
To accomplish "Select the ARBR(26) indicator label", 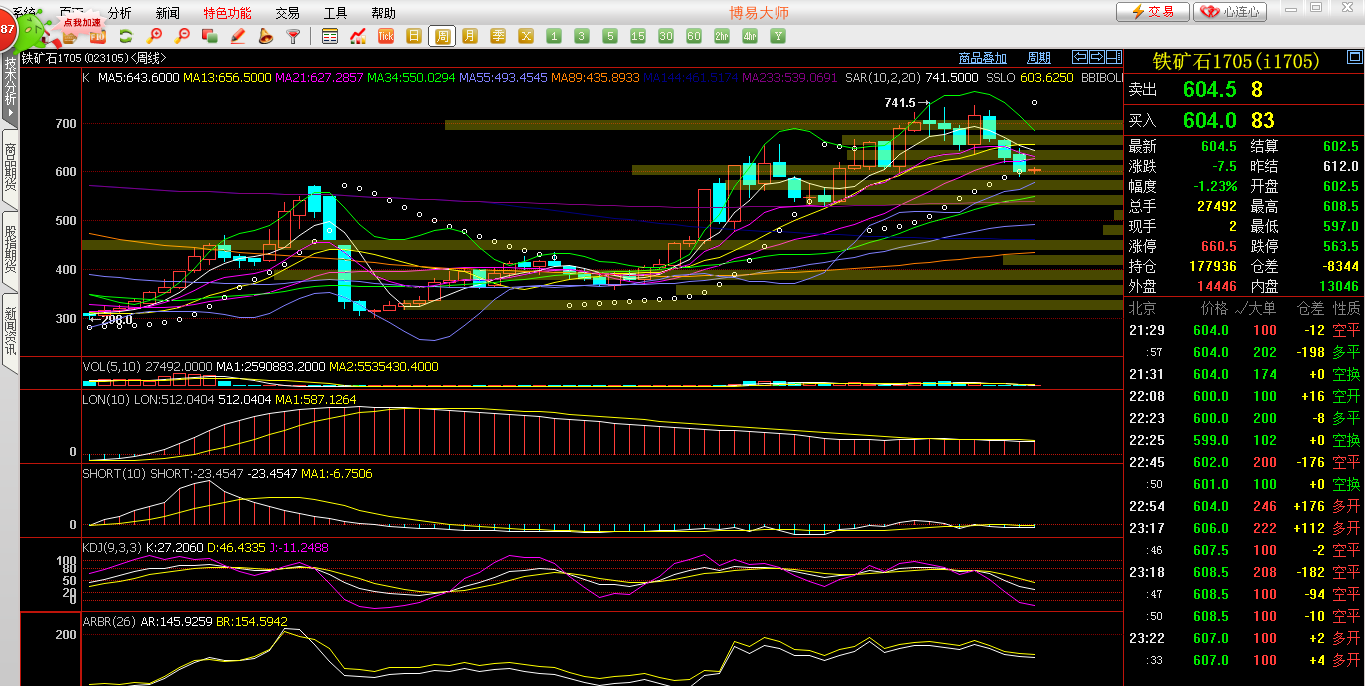I will click(109, 621).
